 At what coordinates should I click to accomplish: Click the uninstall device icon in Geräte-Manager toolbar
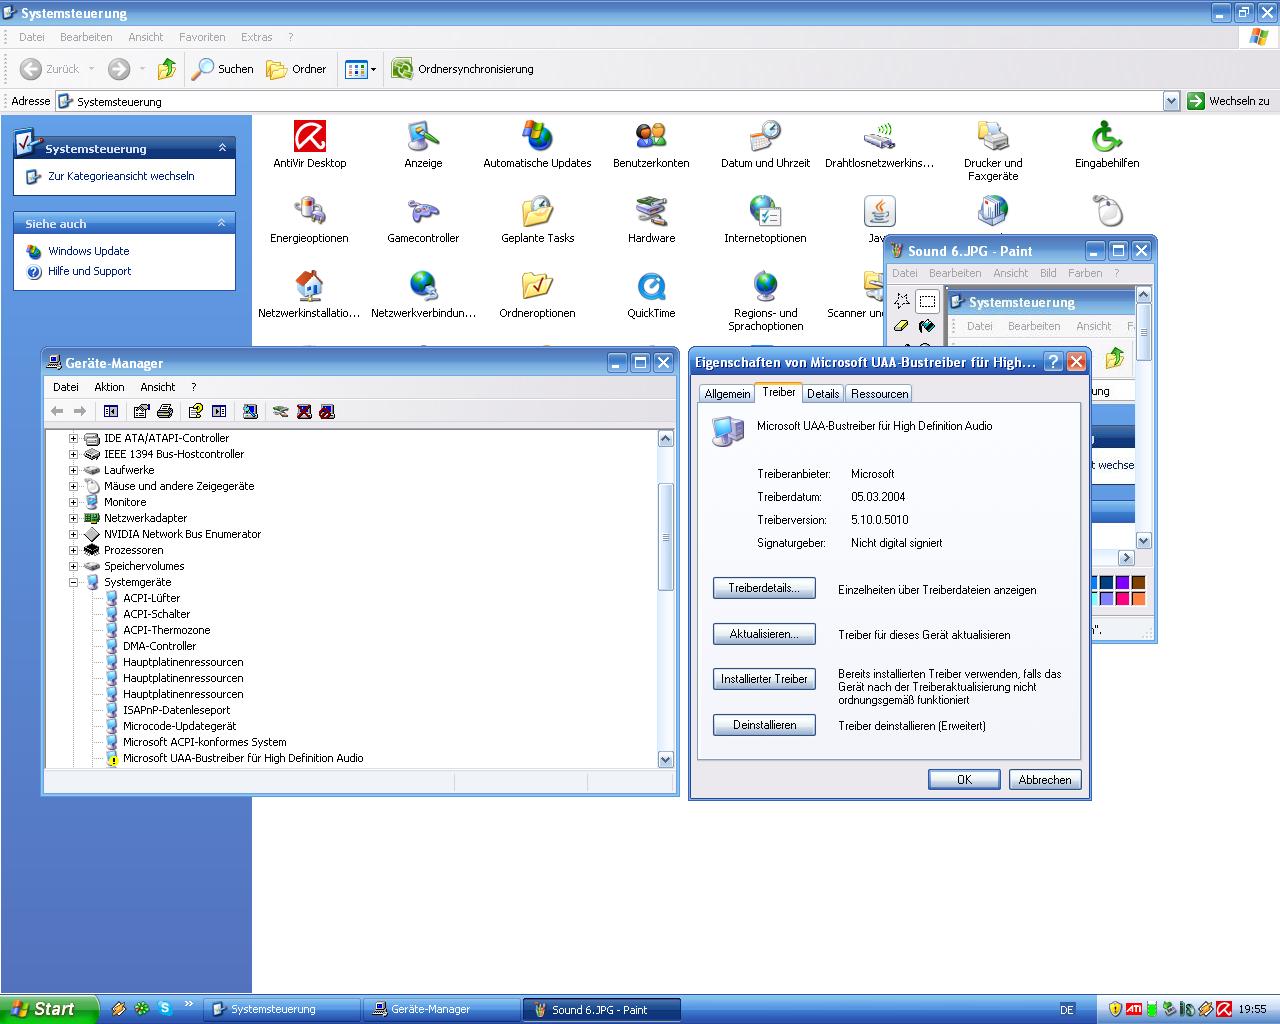(x=304, y=411)
